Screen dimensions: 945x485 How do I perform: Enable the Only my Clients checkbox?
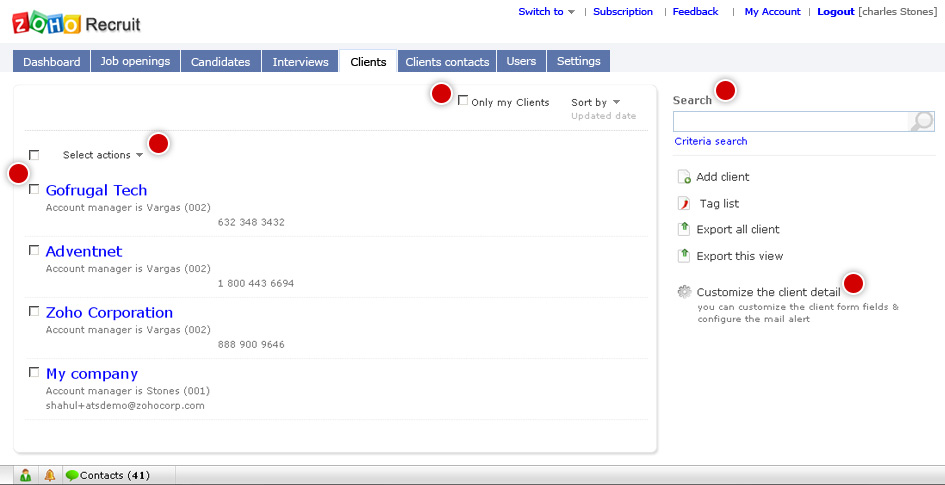(x=463, y=101)
